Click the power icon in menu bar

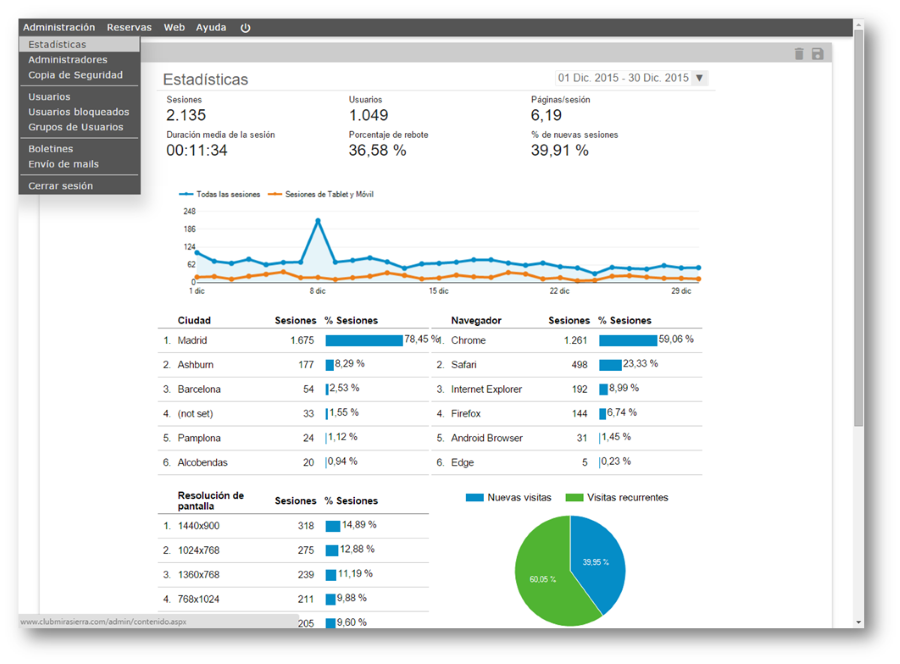[245, 28]
